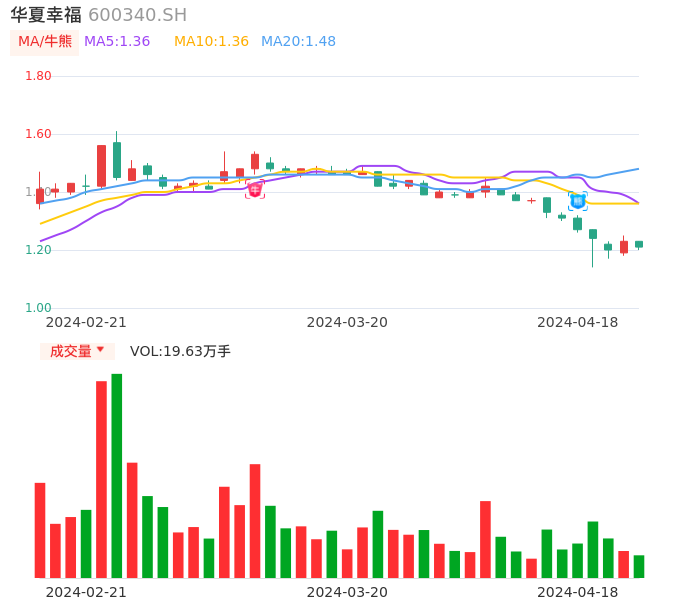The image size is (686, 606).
Task: Click the 1.80 price axis label
Action: point(38,76)
